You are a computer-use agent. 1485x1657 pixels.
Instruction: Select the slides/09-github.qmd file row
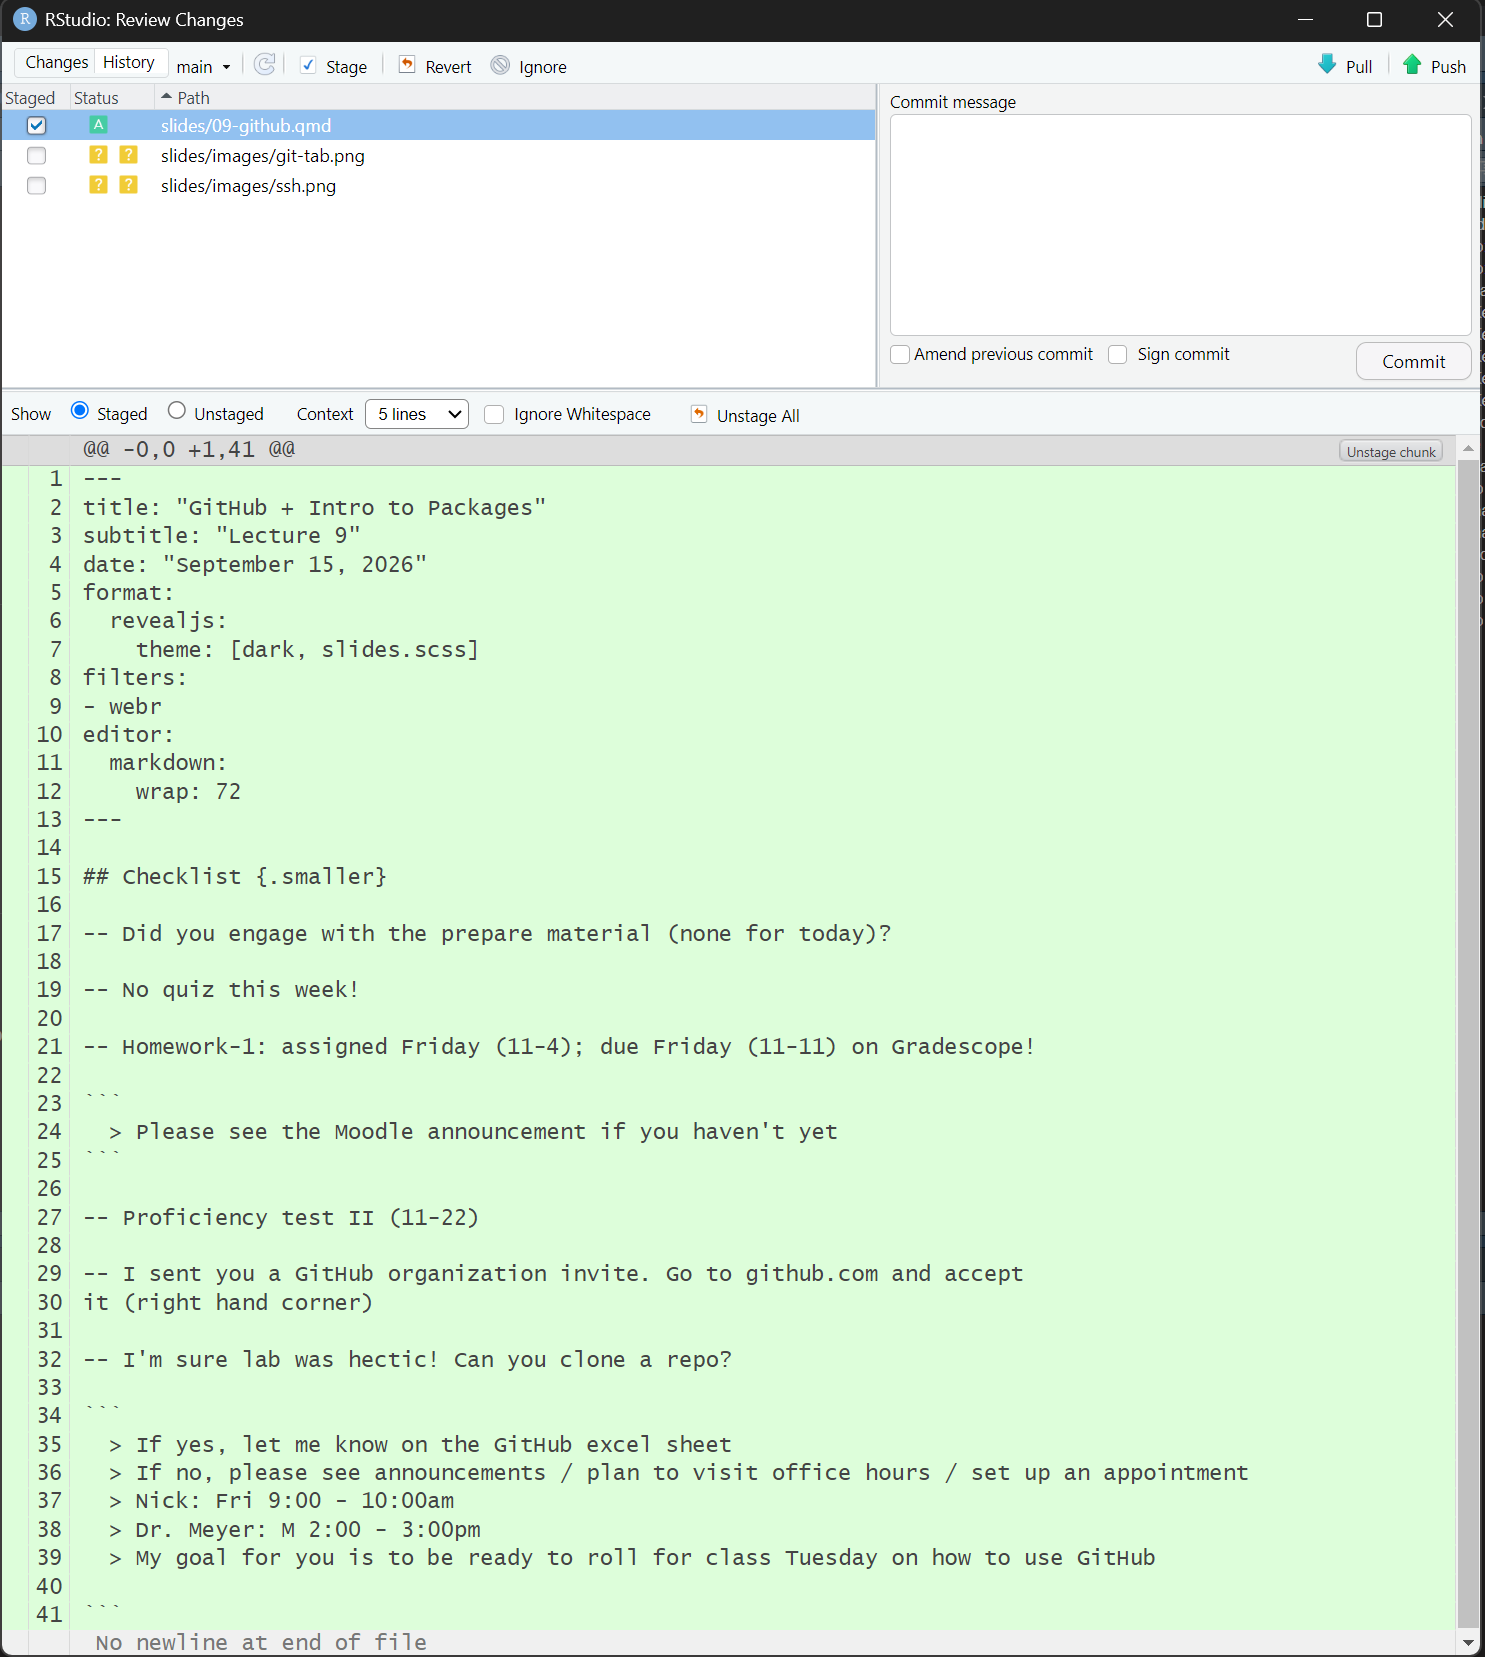coord(438,125)
